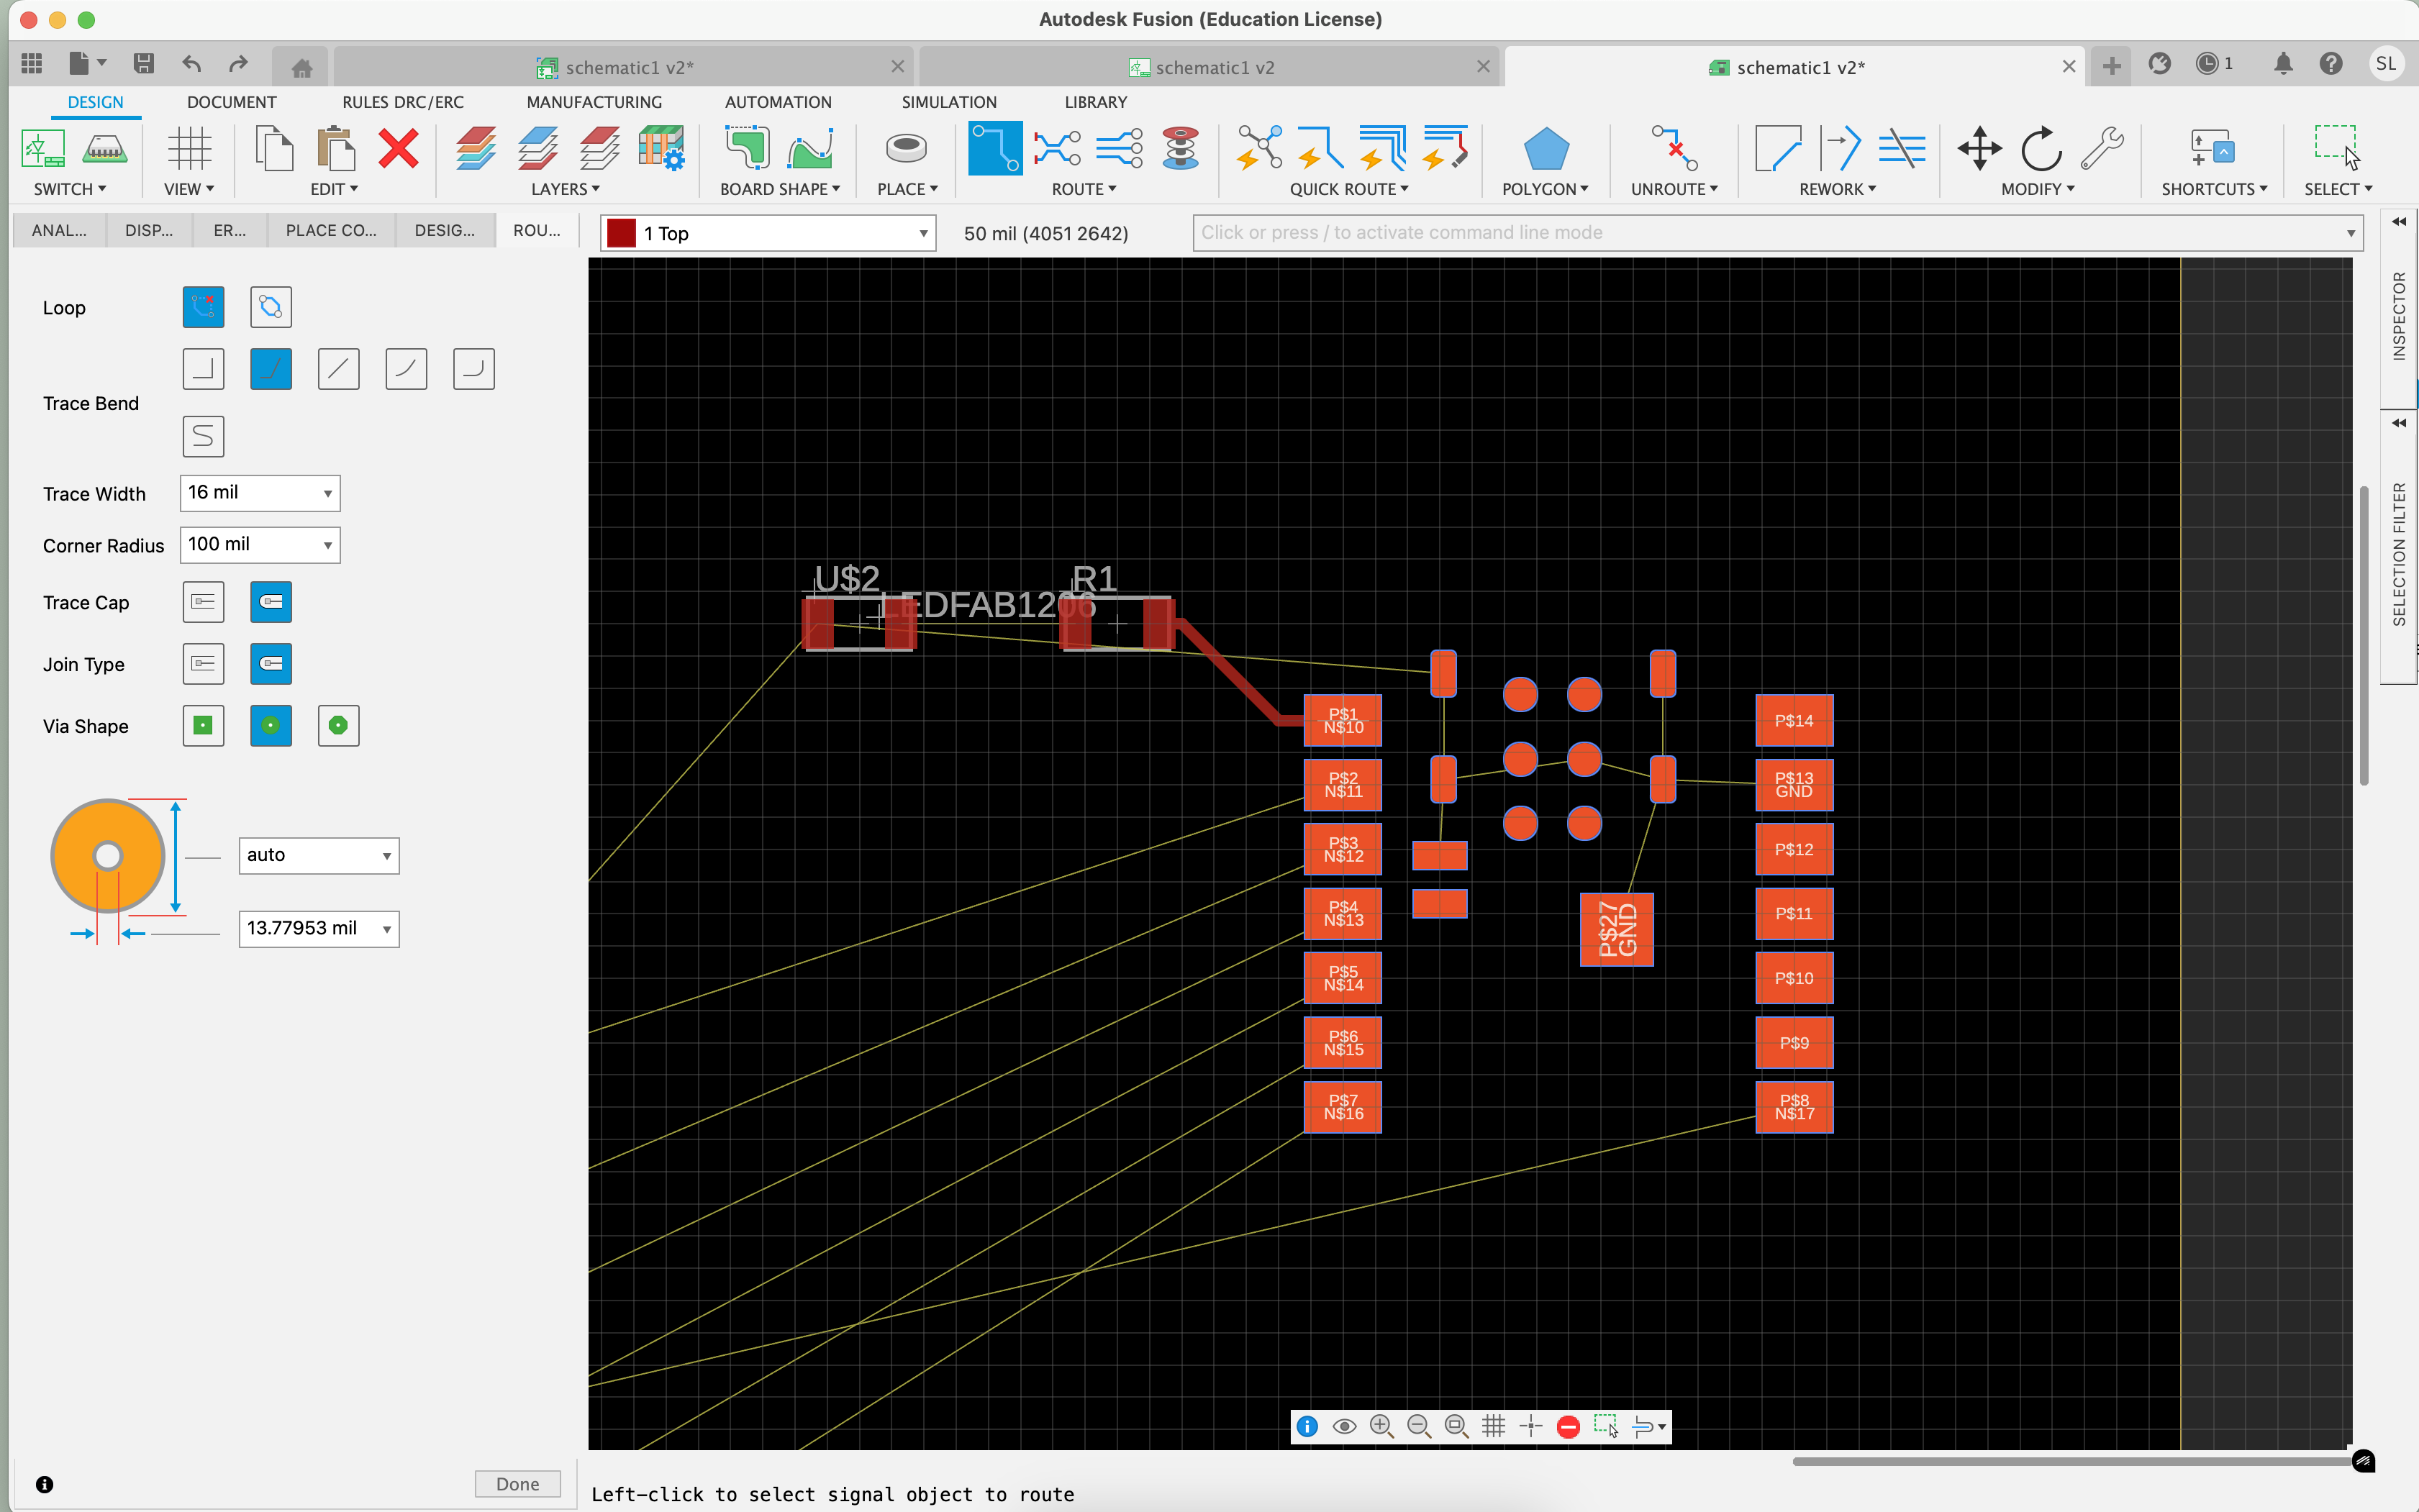2419x1512 pixels.
Task: Click the Done button
Action: pyautogui.click(x=517, y=1484)
